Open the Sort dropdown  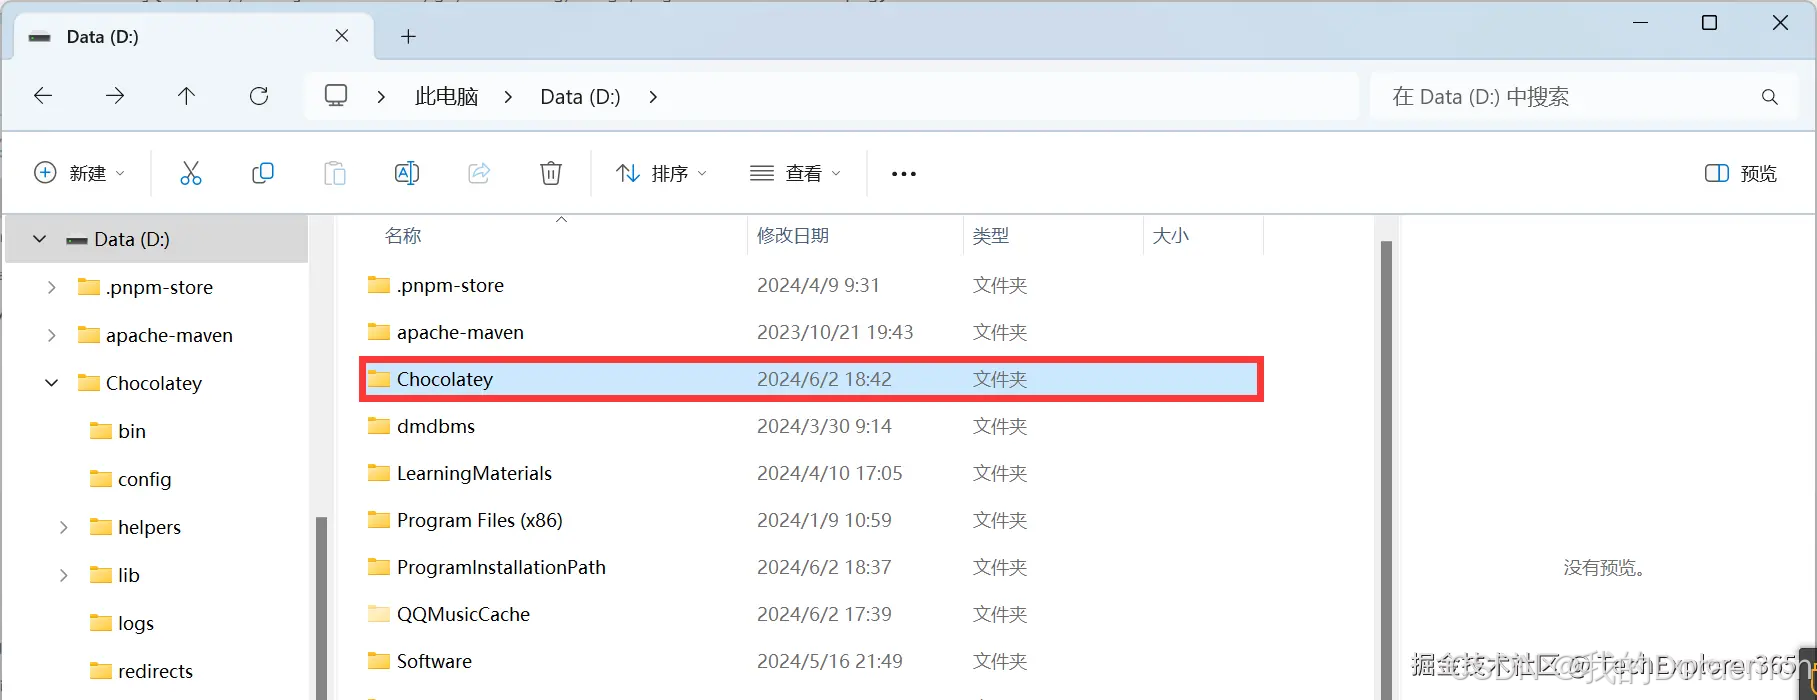click(x=662, y=173)
